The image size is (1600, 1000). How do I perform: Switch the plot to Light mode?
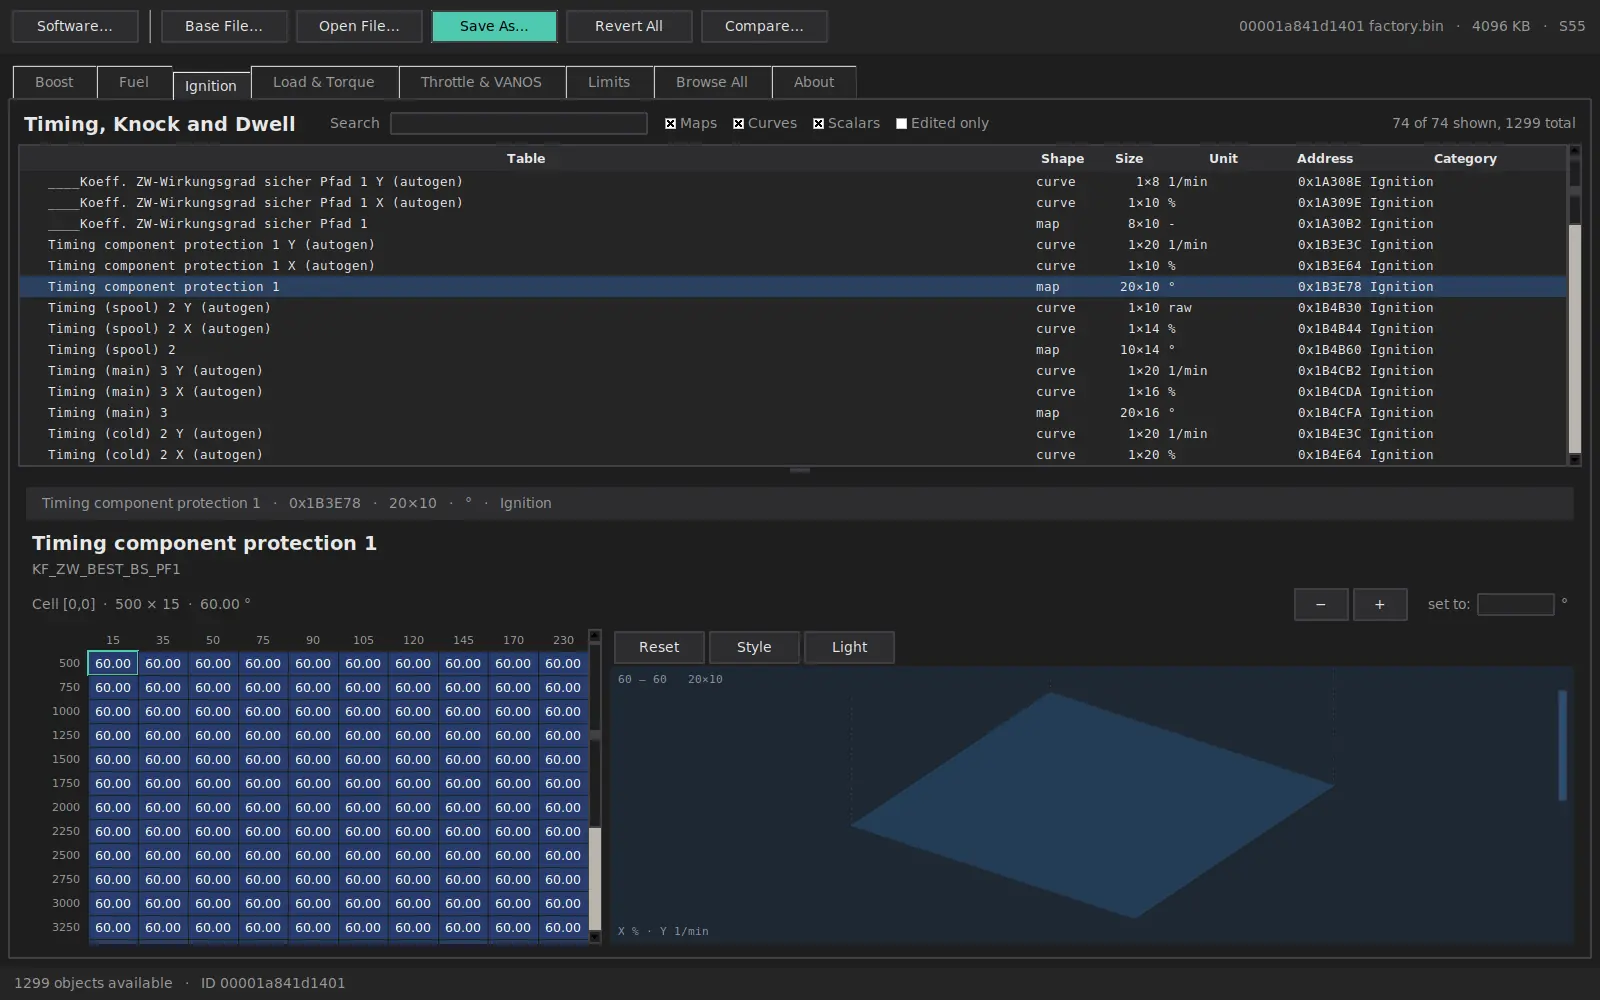[x=850, y=647]
